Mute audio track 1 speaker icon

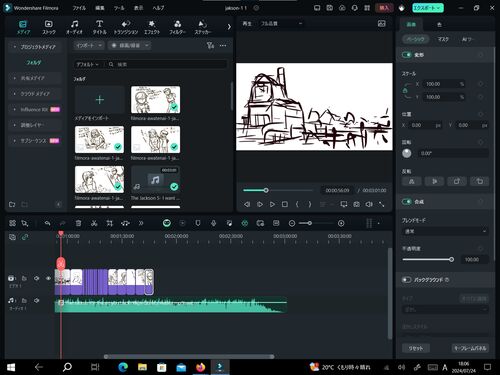coord(37,300)
